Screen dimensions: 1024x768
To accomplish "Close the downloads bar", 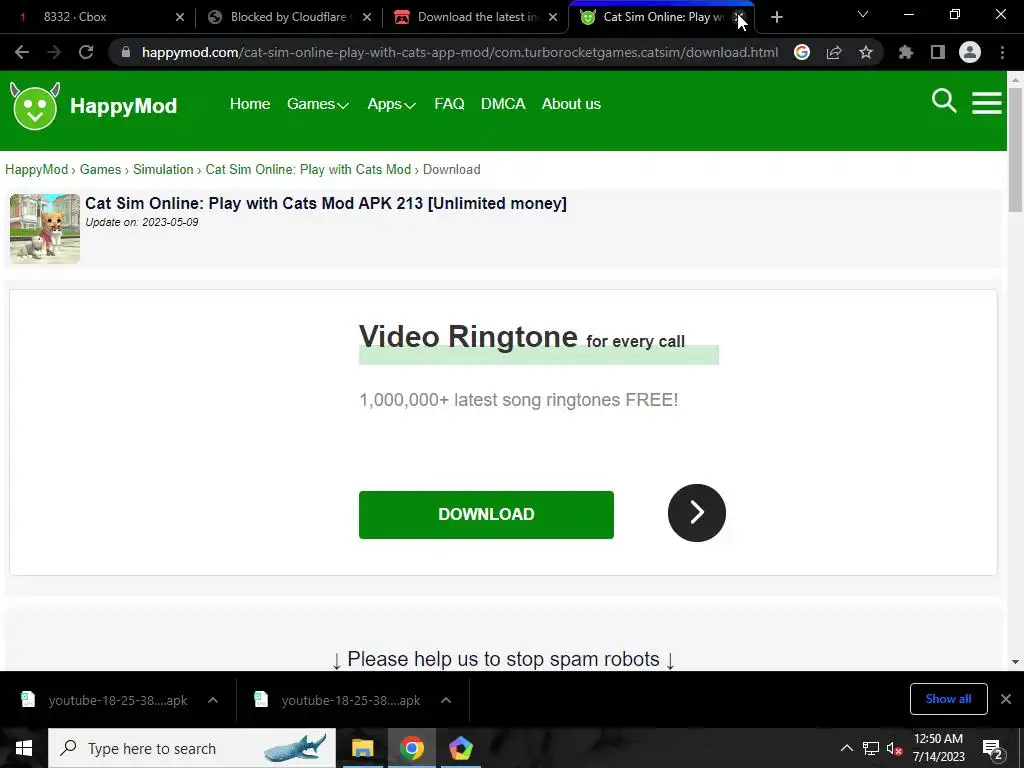I will 1006,699.
